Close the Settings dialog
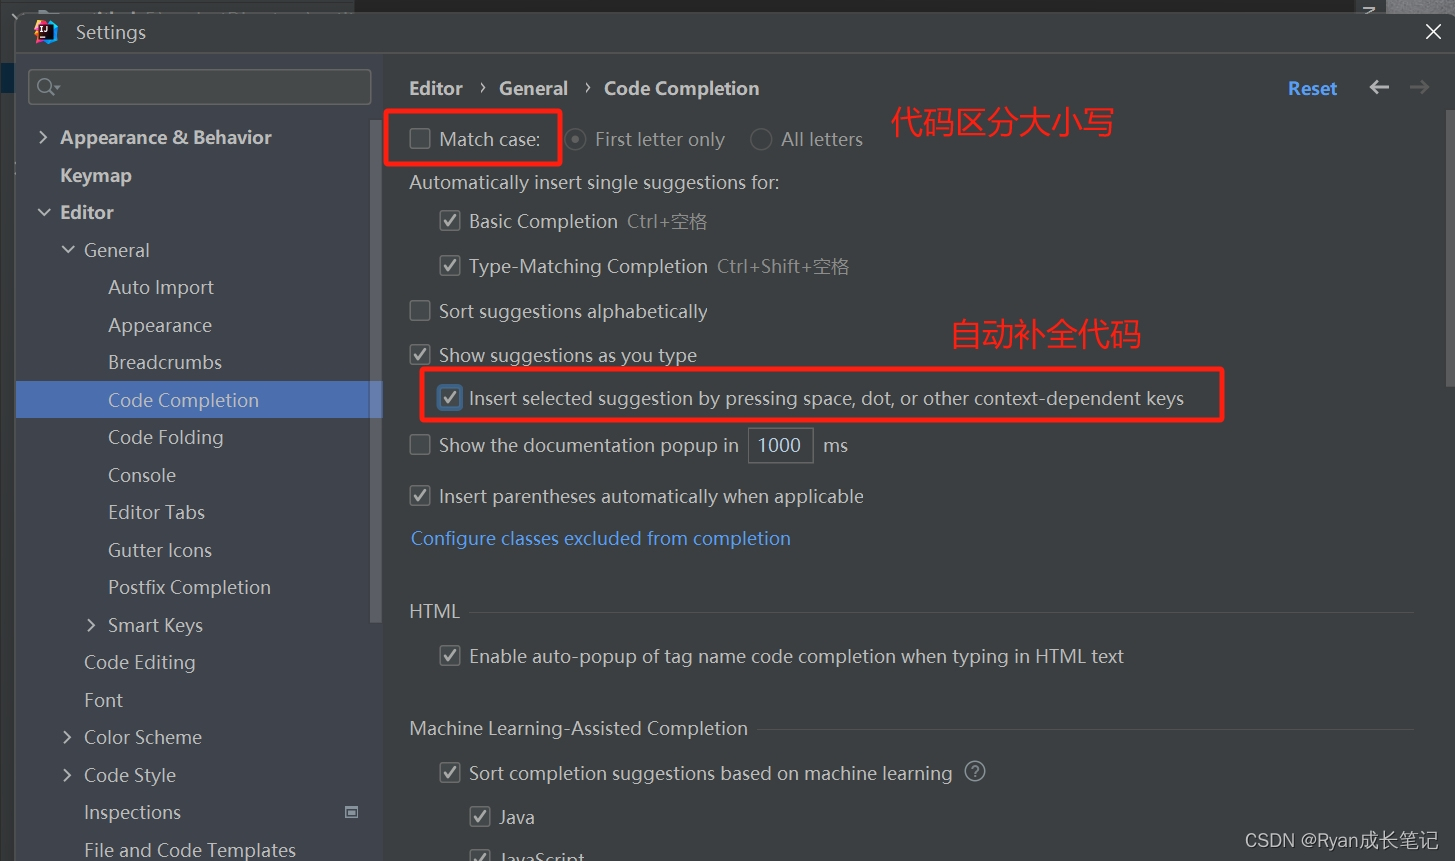1455x861 pixels. pos(1433,32)
